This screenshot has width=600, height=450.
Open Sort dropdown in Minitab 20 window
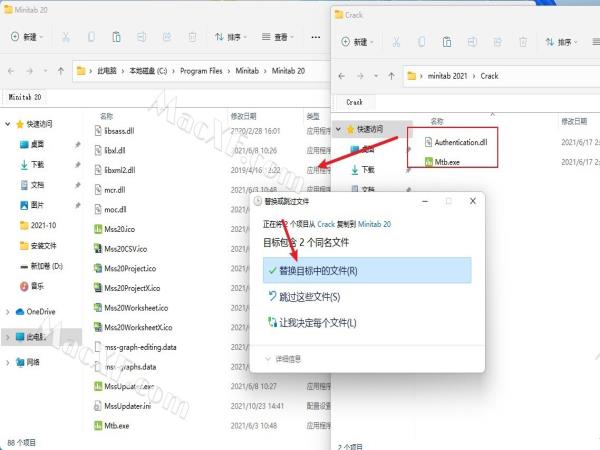[x=231, y=37]
